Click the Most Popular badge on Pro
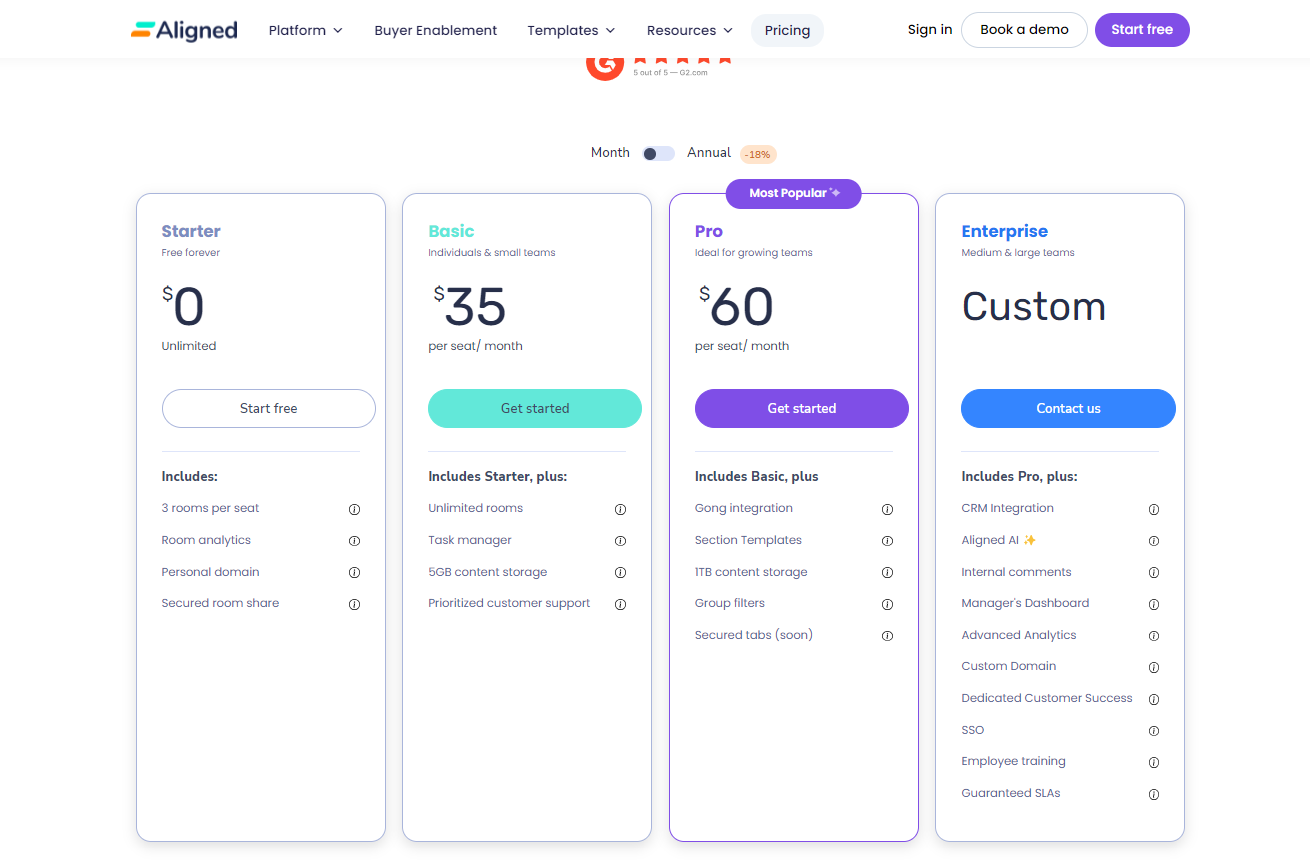Image resolution: width=1310 pixels, height=865 pixels. point(793,193)
